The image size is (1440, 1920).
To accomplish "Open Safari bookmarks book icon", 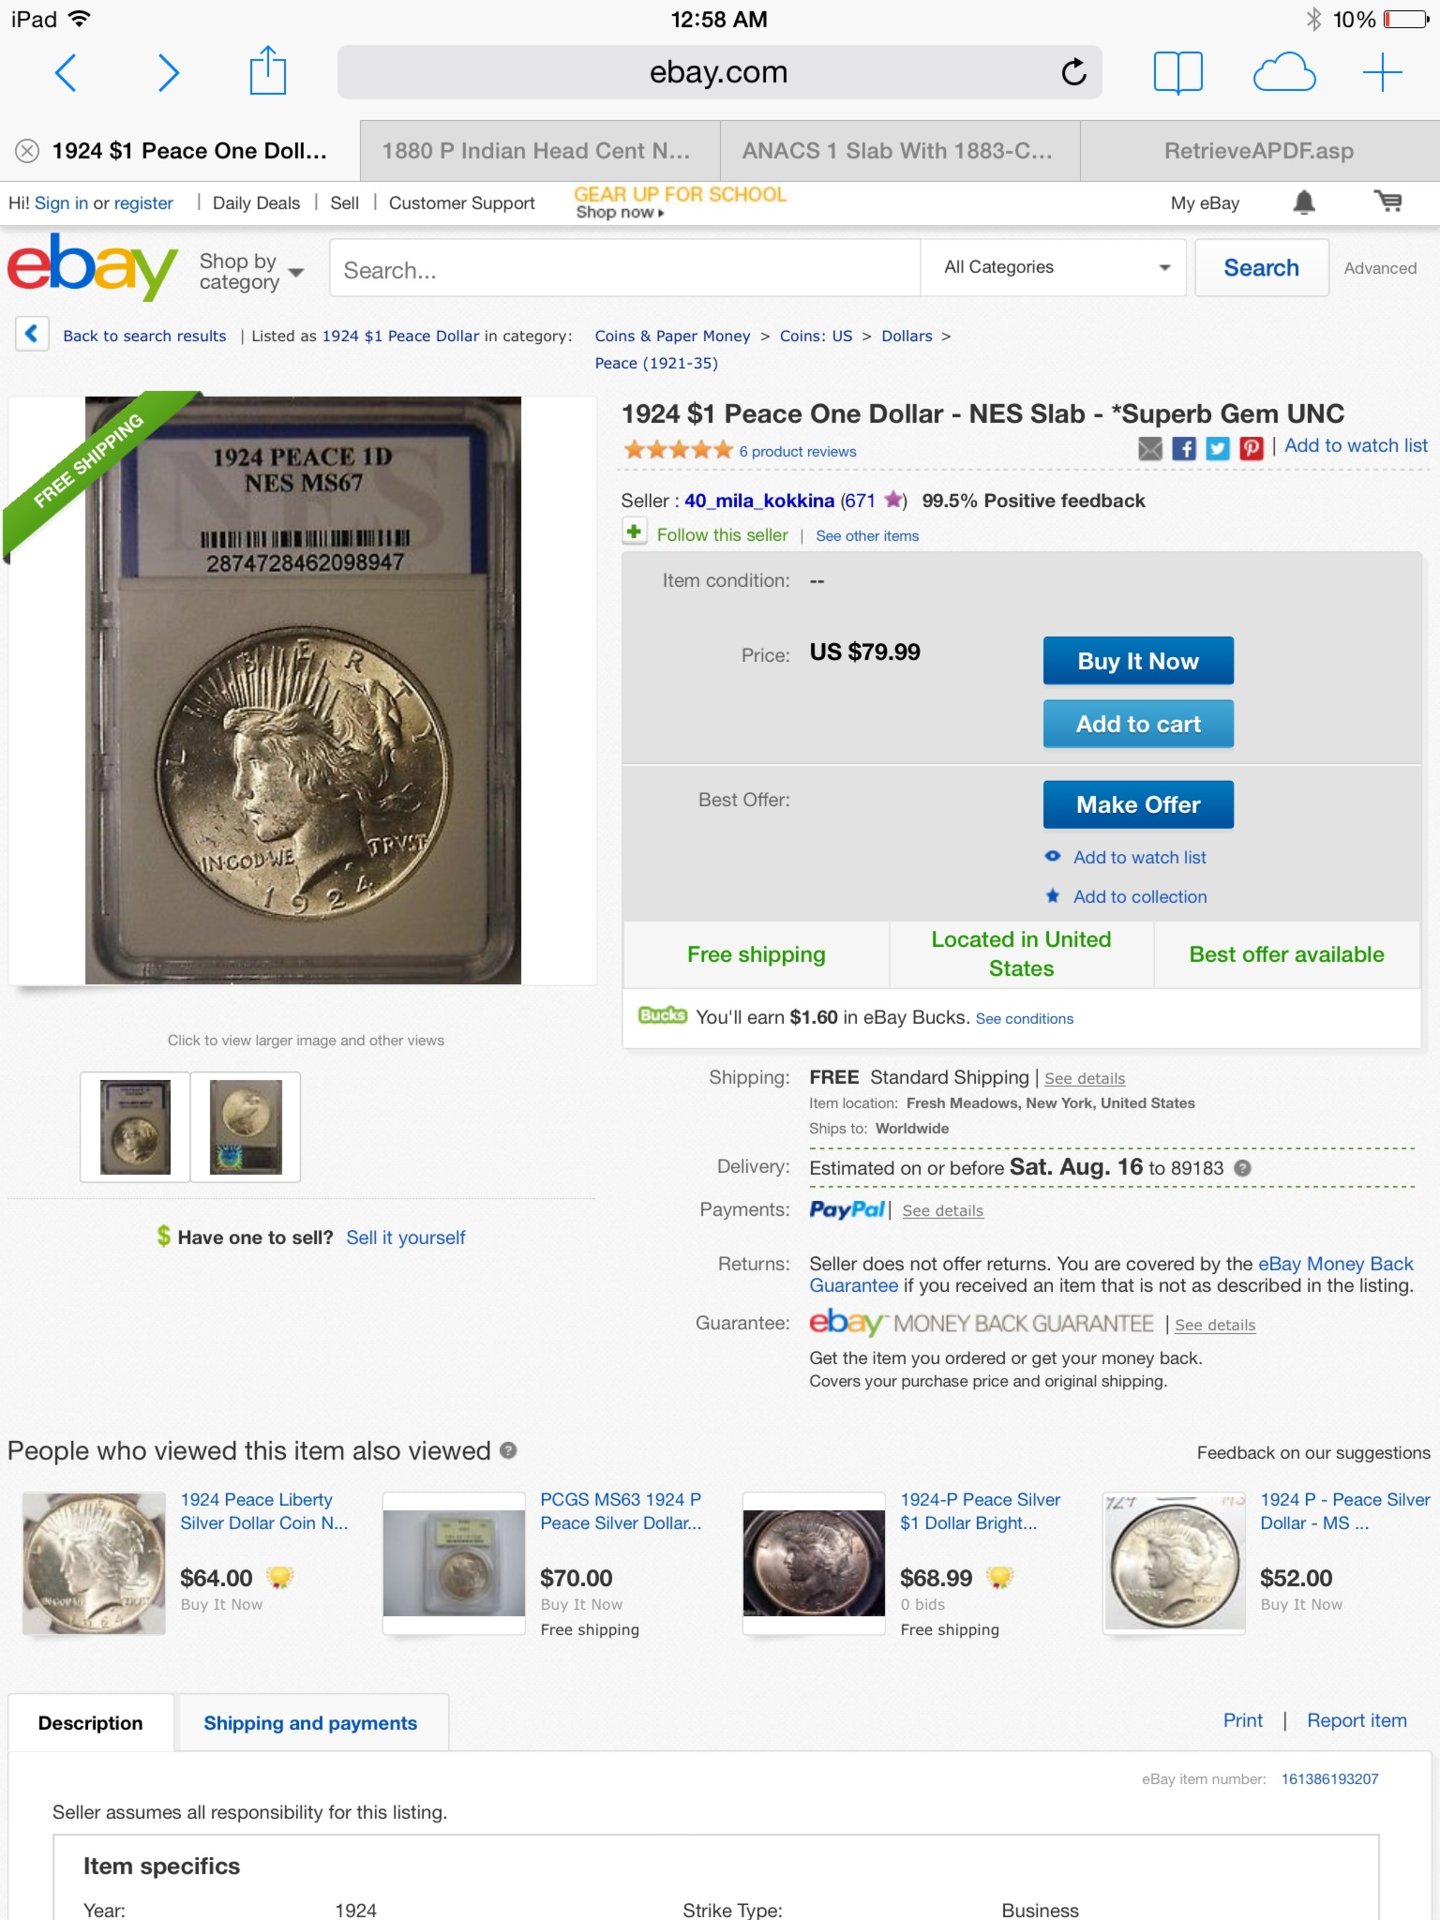I will (1178, 72).
